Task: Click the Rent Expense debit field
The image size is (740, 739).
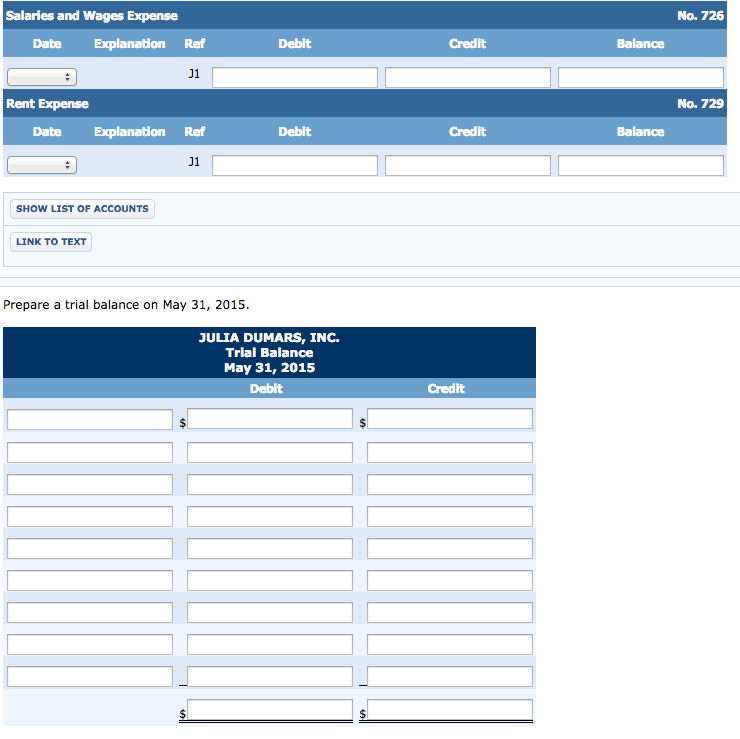Action: 295,166
